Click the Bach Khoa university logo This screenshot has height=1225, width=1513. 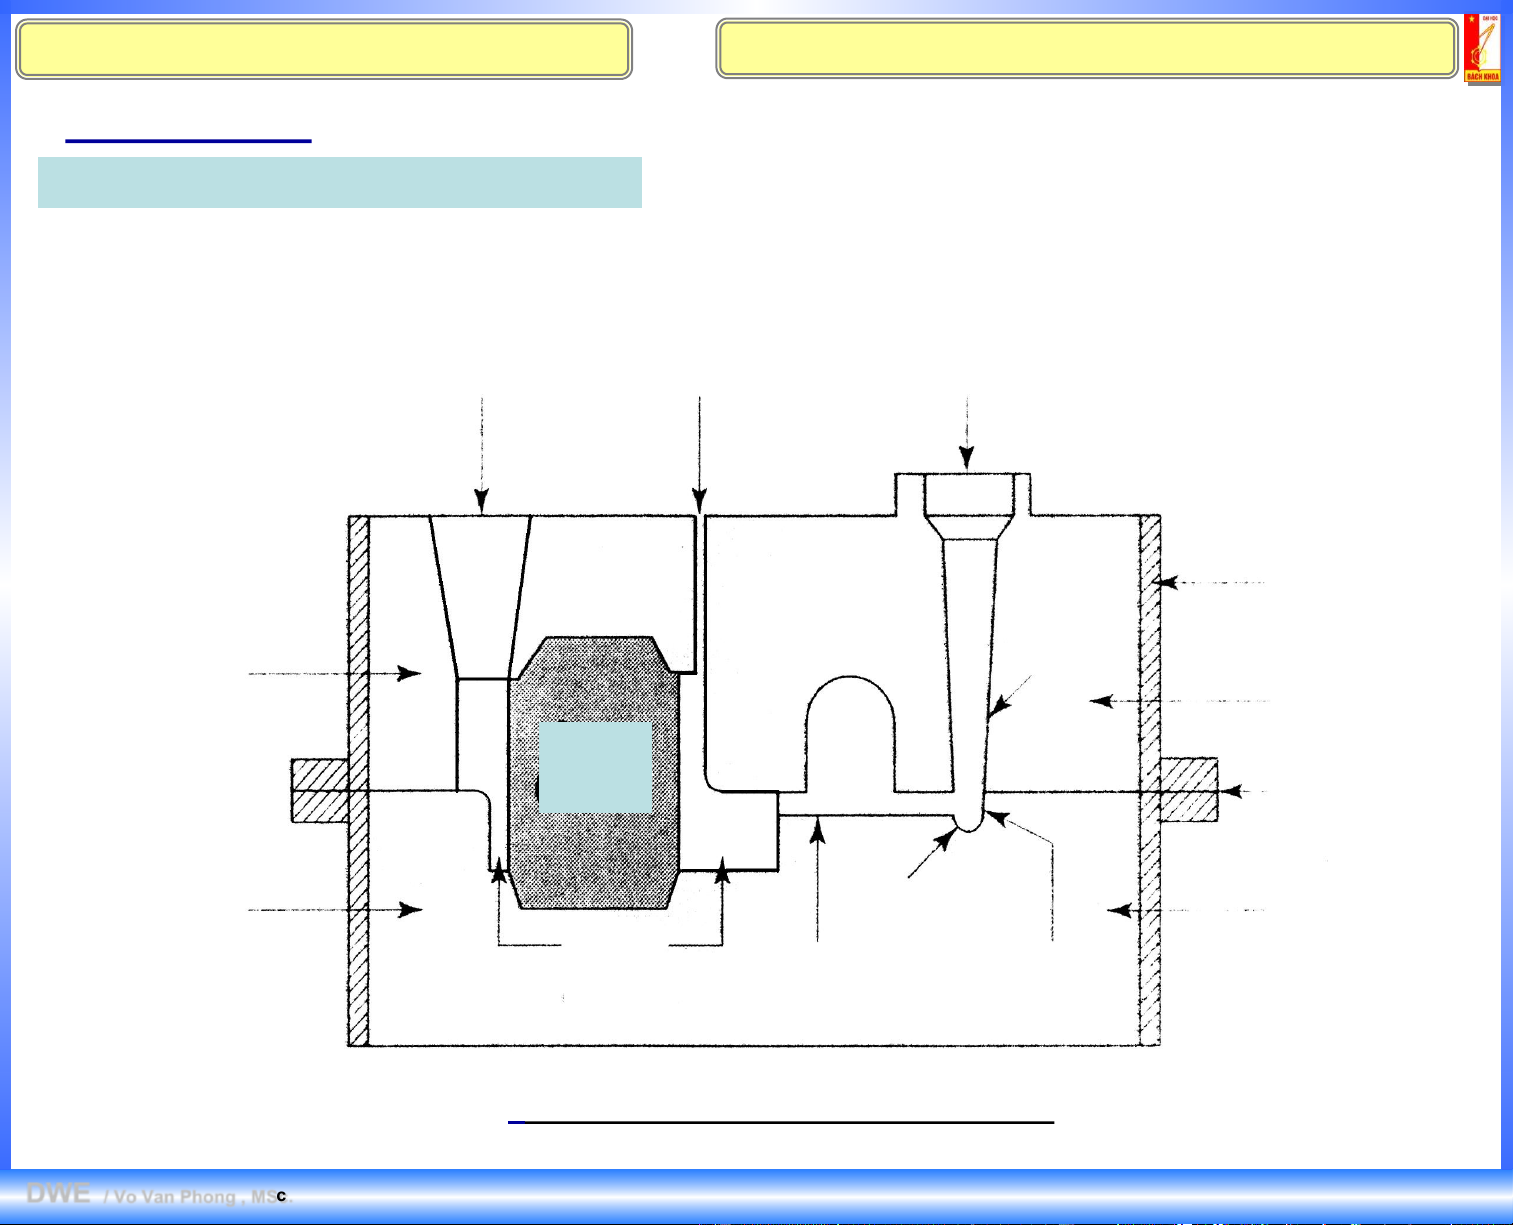(1482, 48)
